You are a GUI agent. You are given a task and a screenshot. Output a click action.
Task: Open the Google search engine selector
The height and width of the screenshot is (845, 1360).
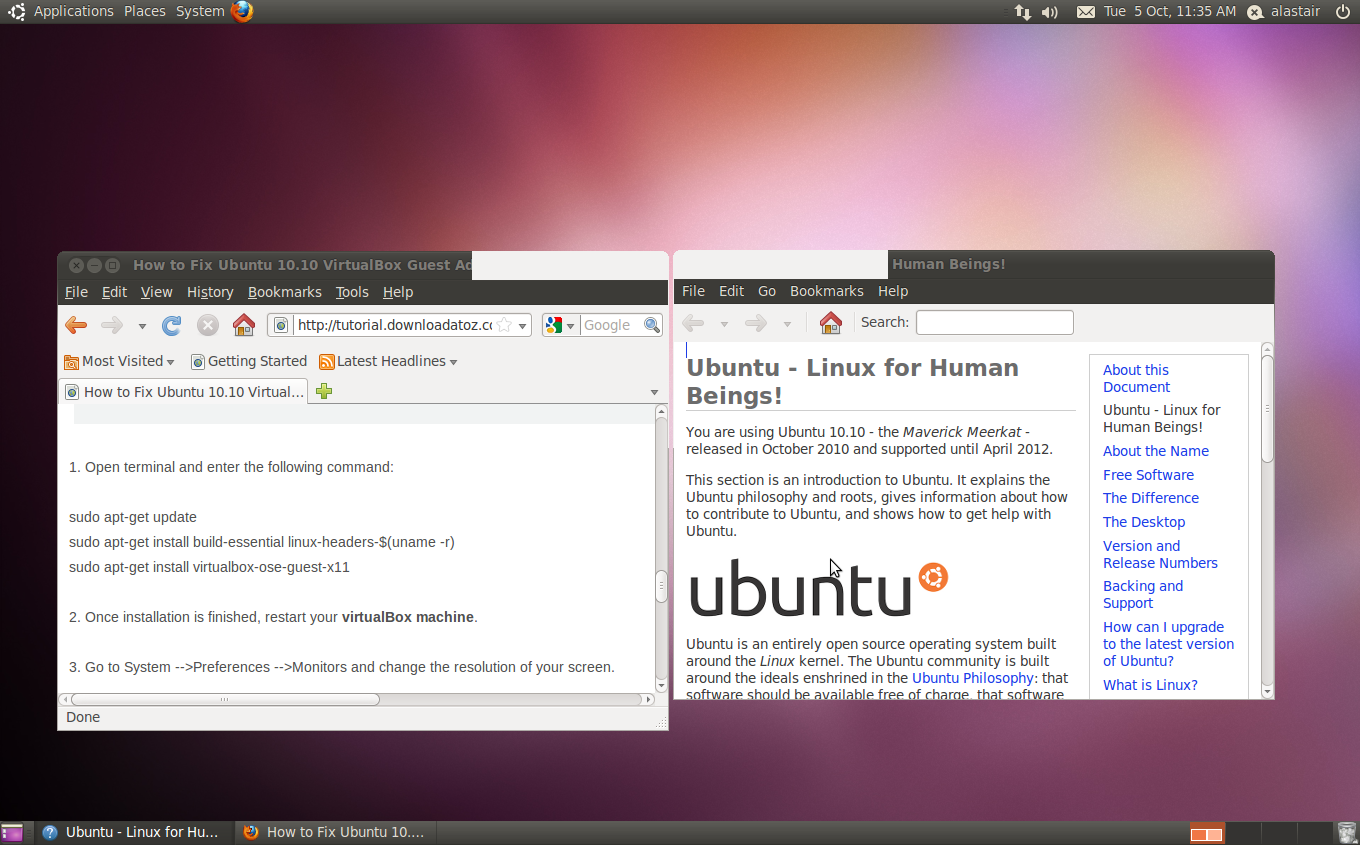pos(560,325)
